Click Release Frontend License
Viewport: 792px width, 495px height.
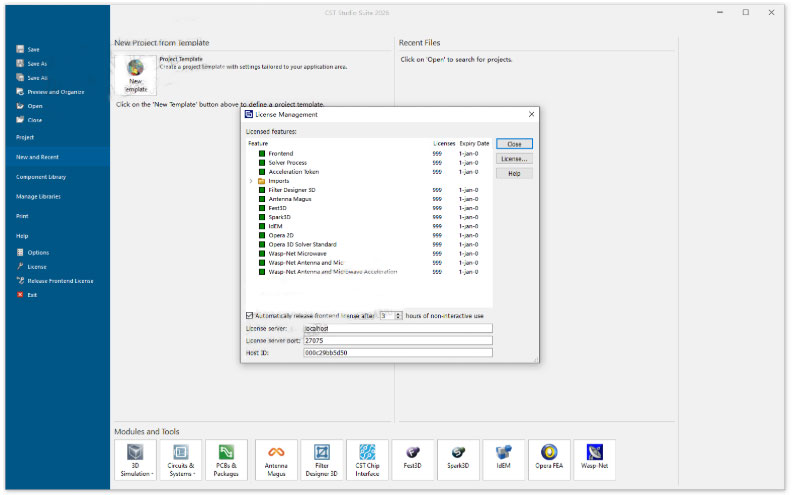(x=55, y=280)
